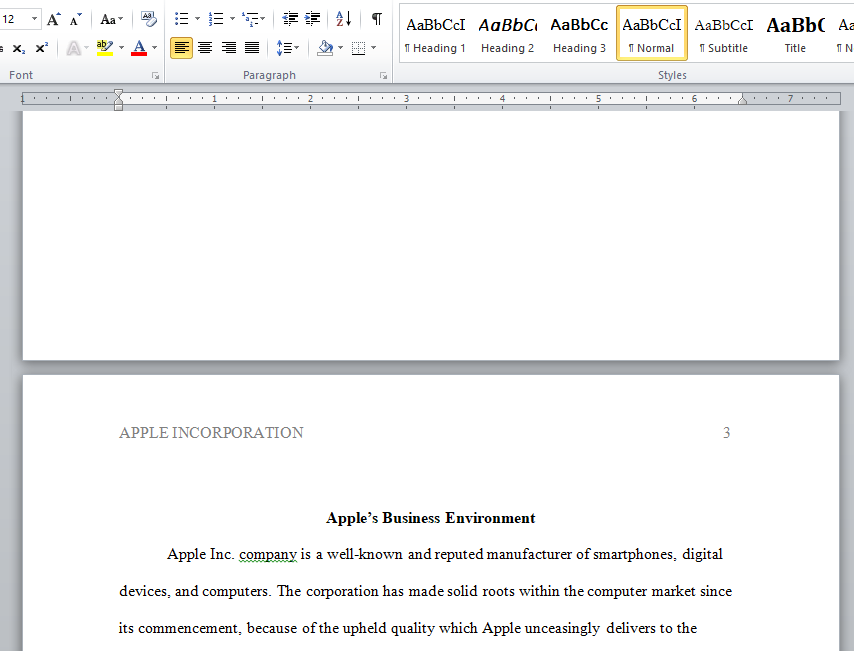Click the Shrink Font icon
The image size is (854, 651).
click(76, 20)
